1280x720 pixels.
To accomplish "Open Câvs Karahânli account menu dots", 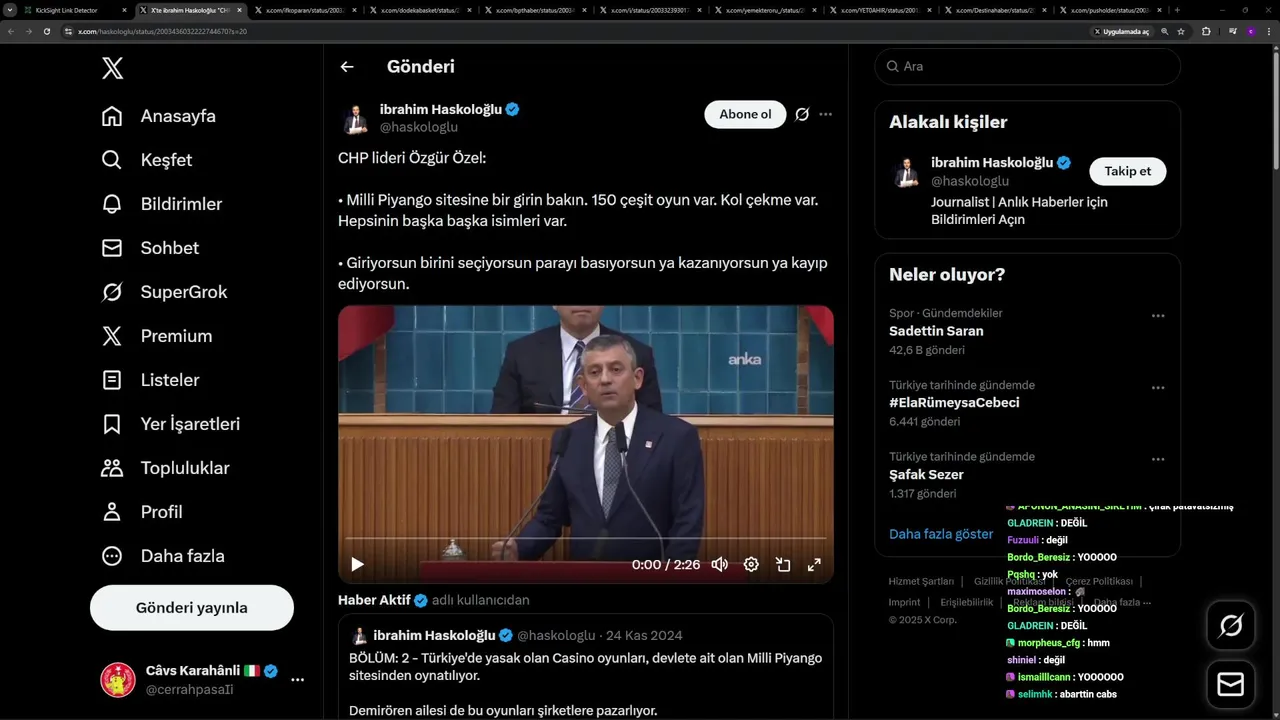I will pos(297,680).
